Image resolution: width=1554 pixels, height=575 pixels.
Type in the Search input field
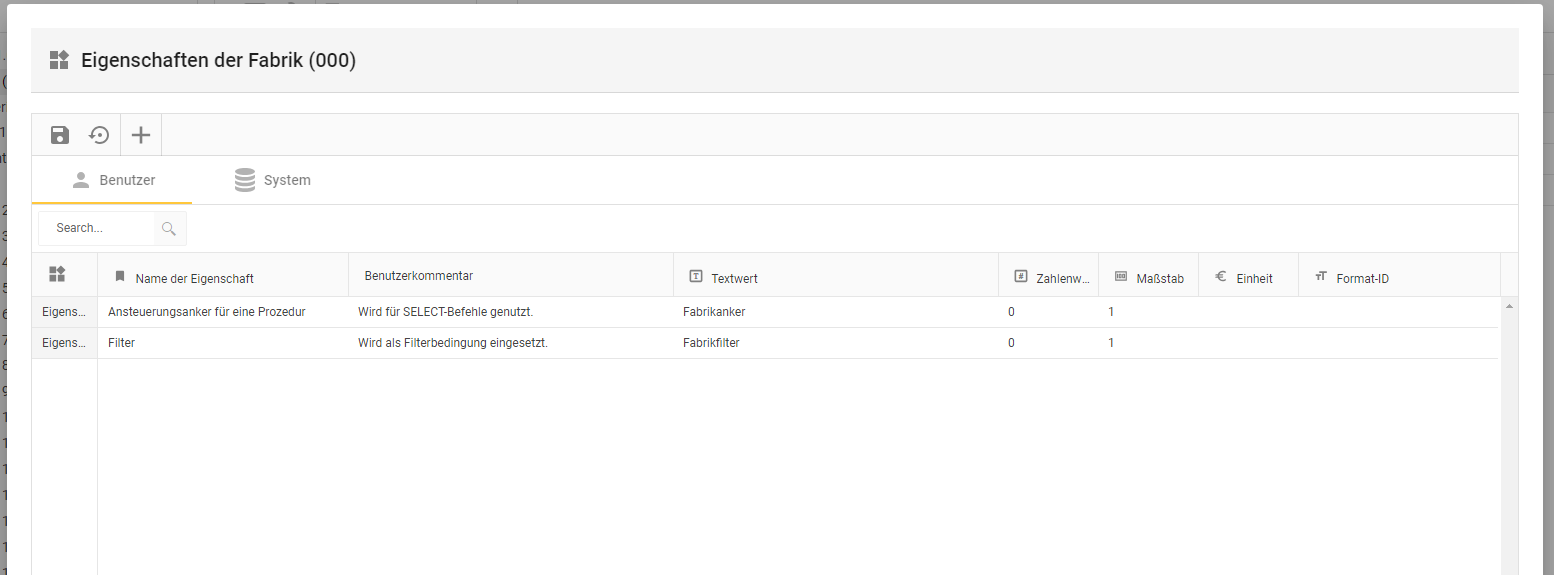(x=97, y=229)
